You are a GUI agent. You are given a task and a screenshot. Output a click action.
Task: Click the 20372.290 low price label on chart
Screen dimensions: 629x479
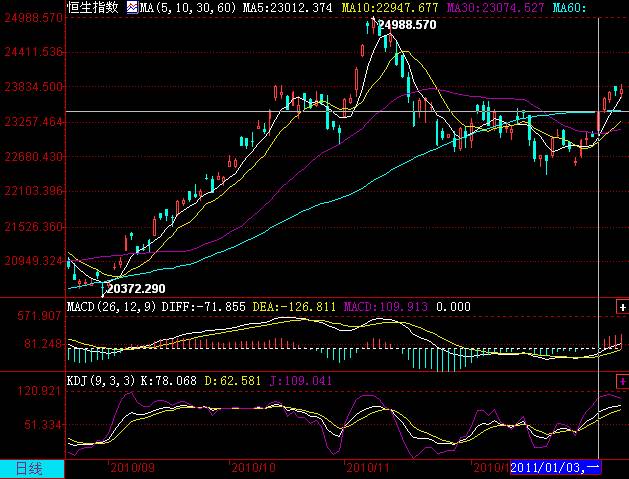136,289
